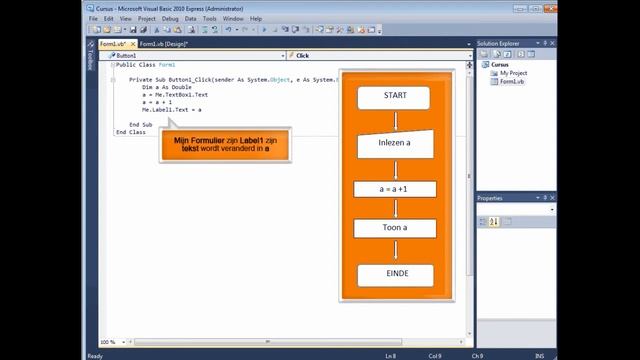Open the Toolbox side panel
640x360 pixels.
point(91,56)
